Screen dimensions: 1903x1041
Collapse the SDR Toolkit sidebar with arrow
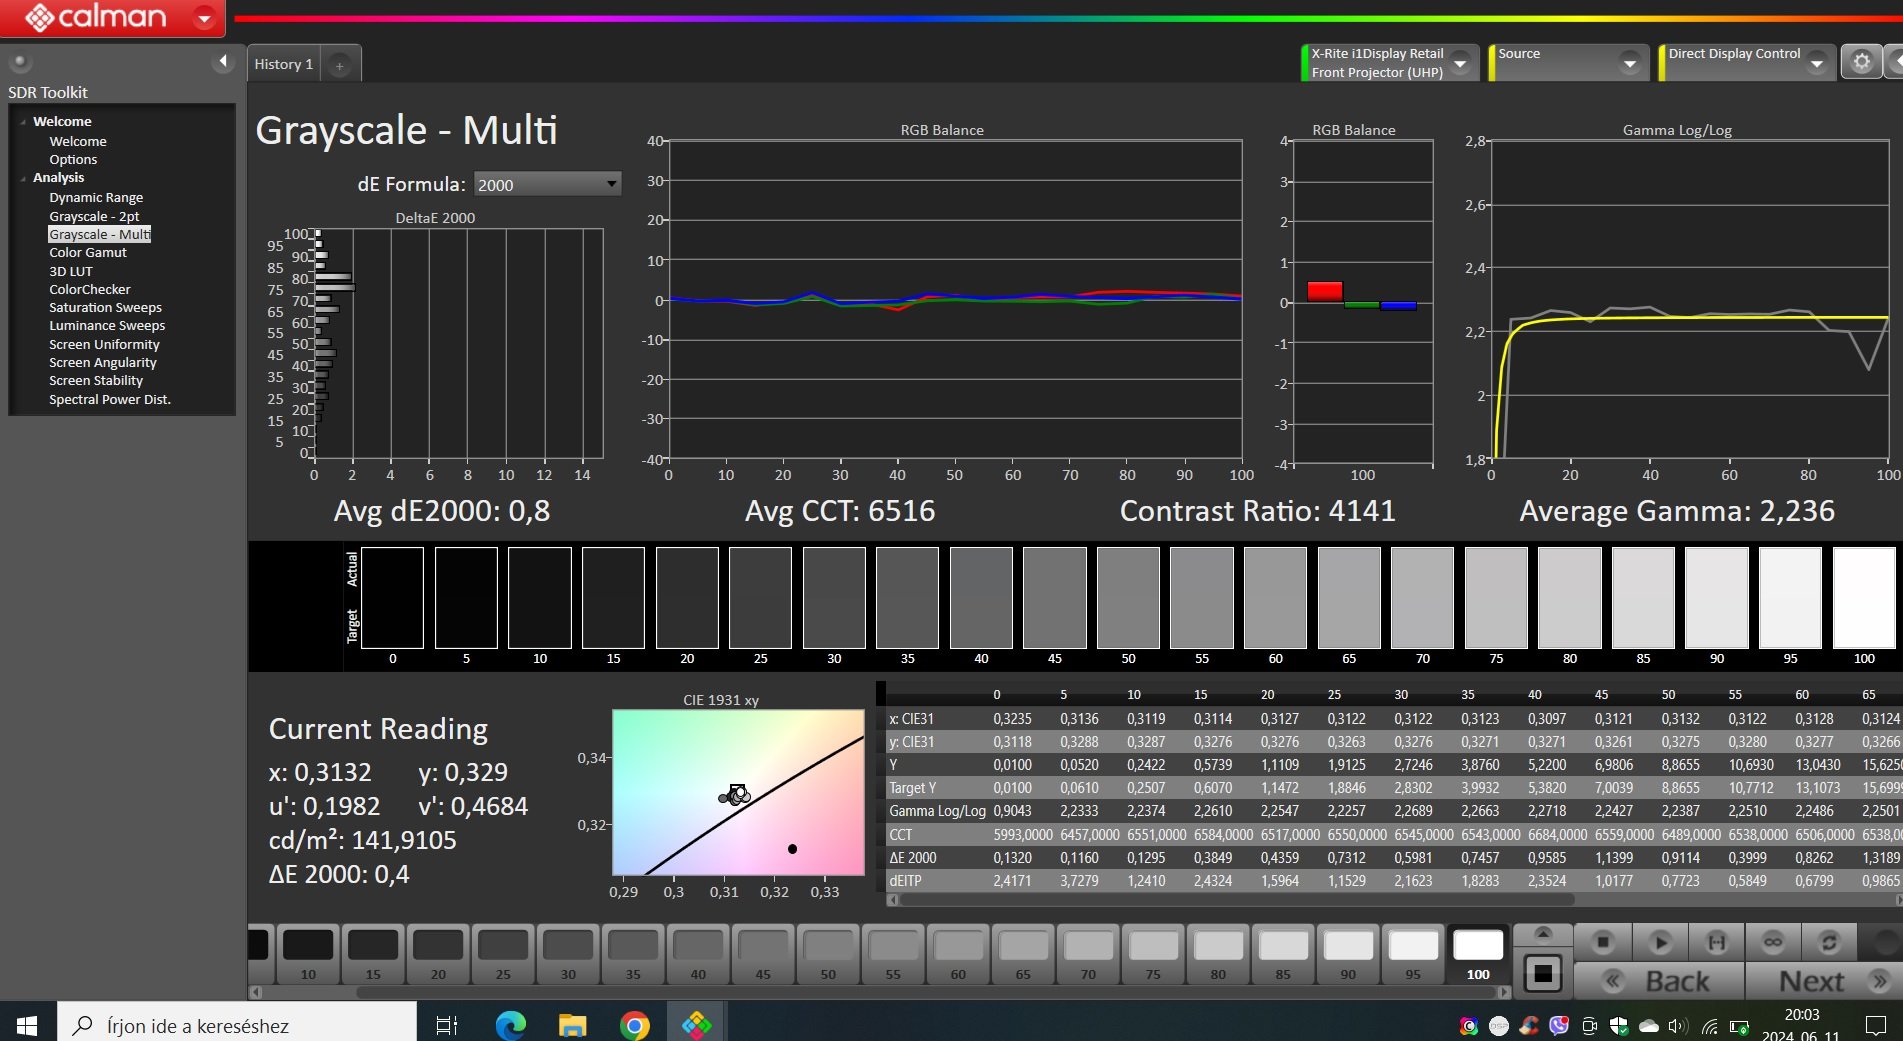tap(223, 62)
